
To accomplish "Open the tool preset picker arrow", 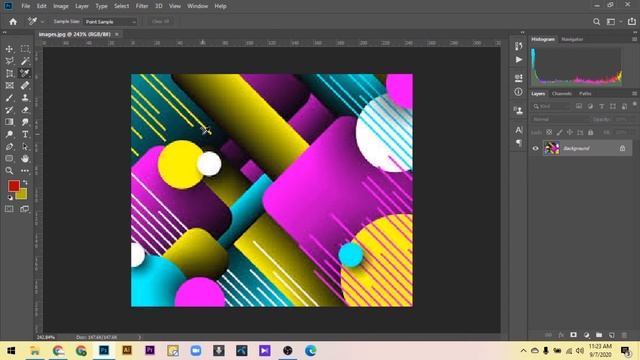I will coord(42,22).
